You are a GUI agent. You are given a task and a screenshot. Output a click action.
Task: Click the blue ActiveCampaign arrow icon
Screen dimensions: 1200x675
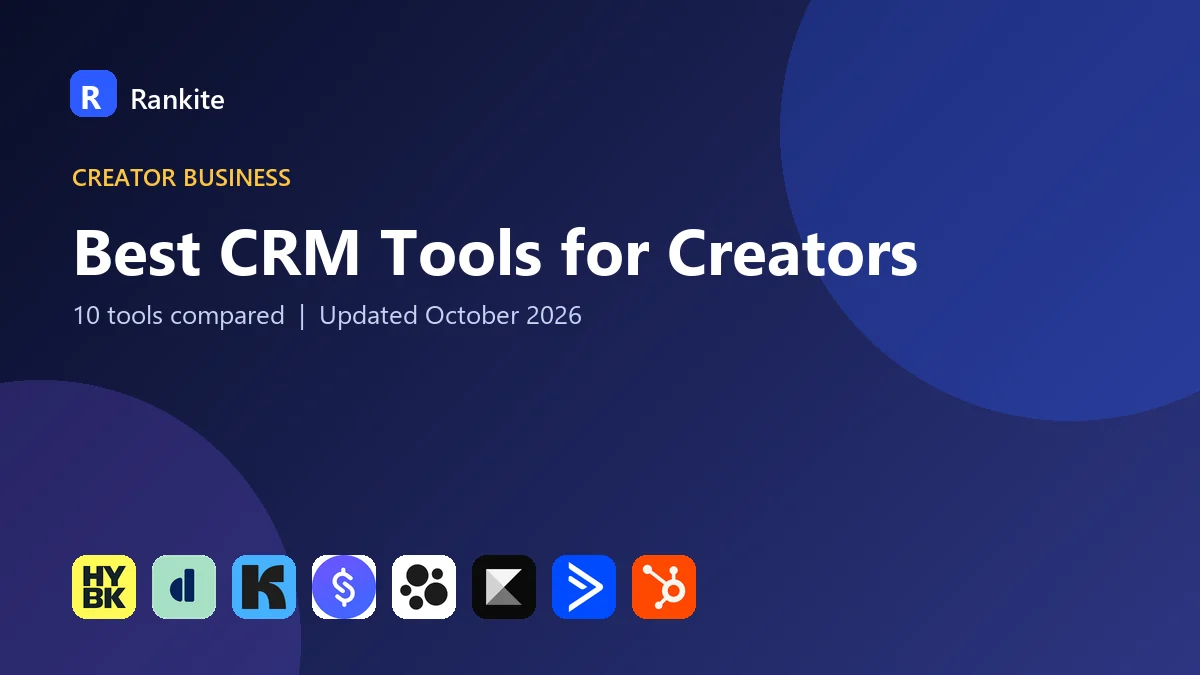[584, 587]
